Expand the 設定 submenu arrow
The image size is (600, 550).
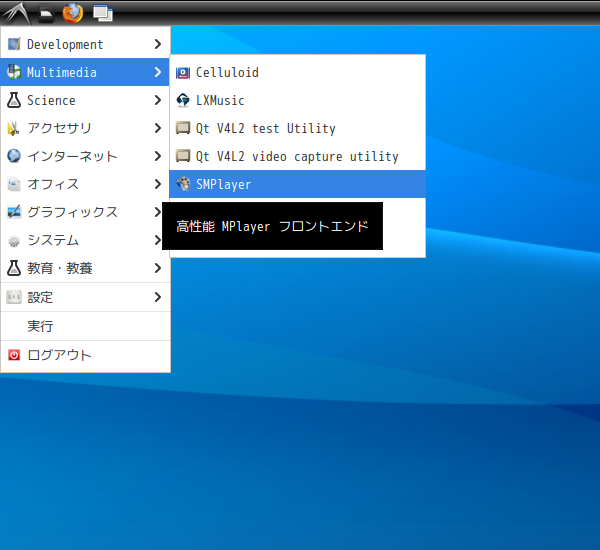(x=158, y=297)
